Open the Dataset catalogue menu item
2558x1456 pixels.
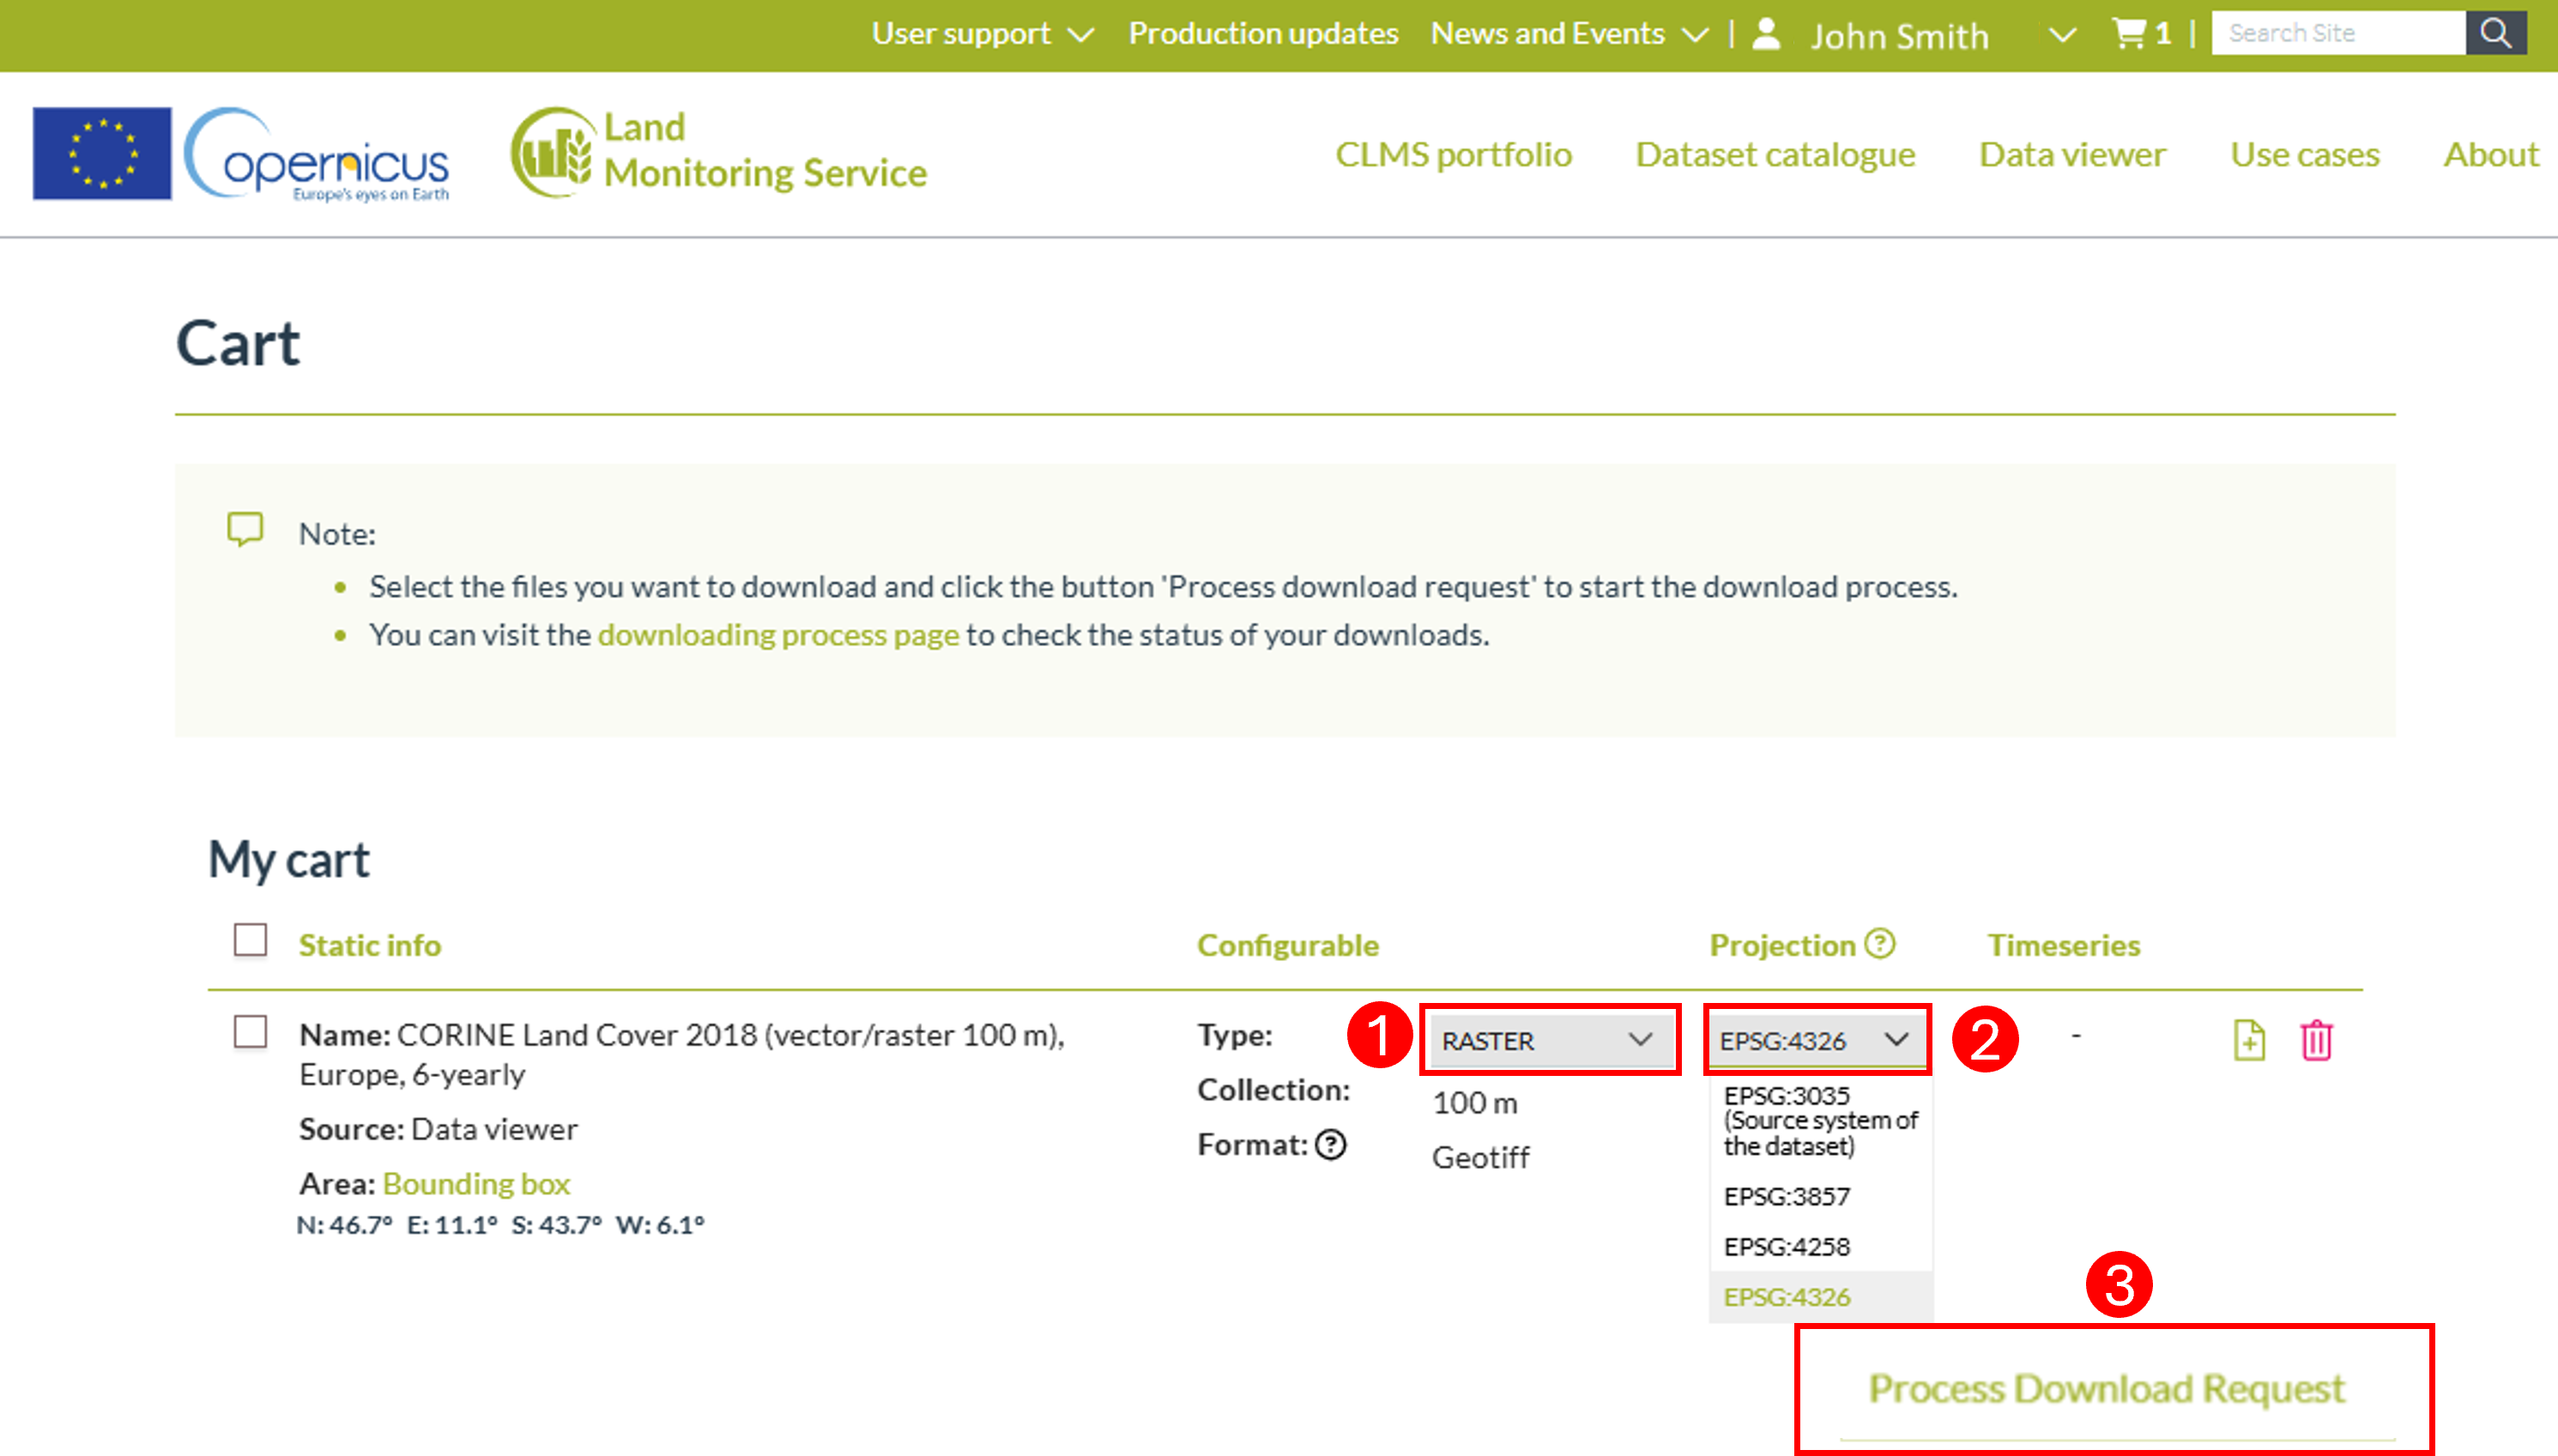click(x=1775, y=154)
